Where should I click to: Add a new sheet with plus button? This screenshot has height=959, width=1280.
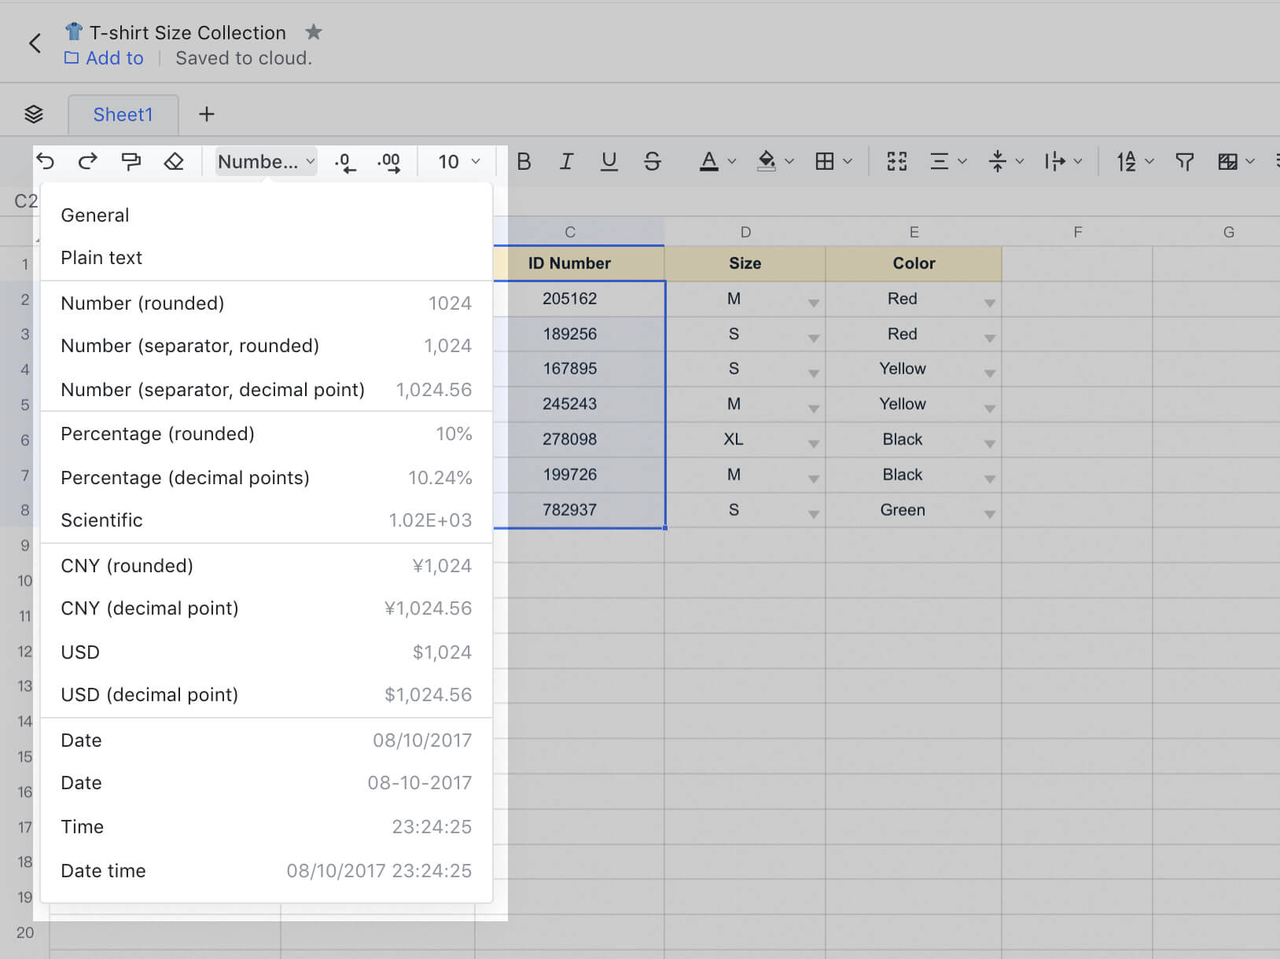pos(207,114)
